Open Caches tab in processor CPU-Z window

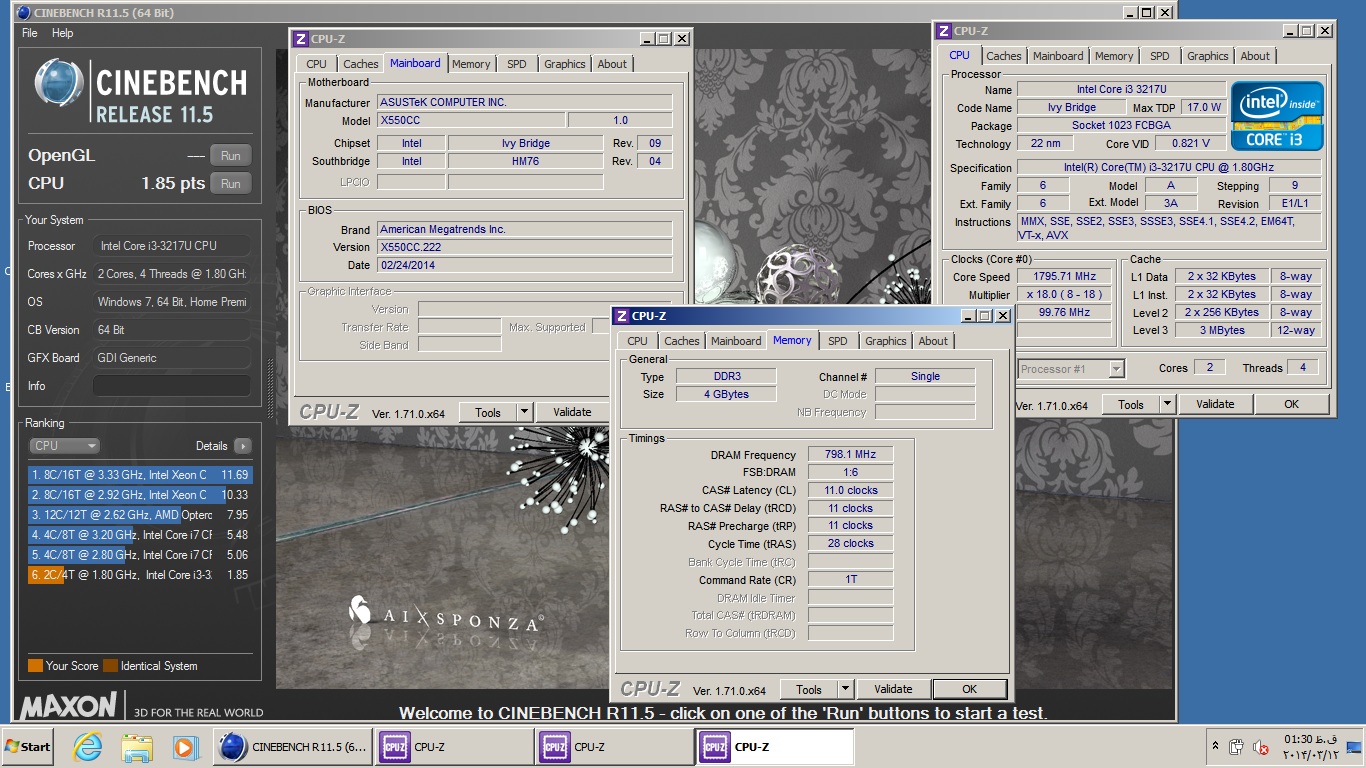tap(1004, 56)
